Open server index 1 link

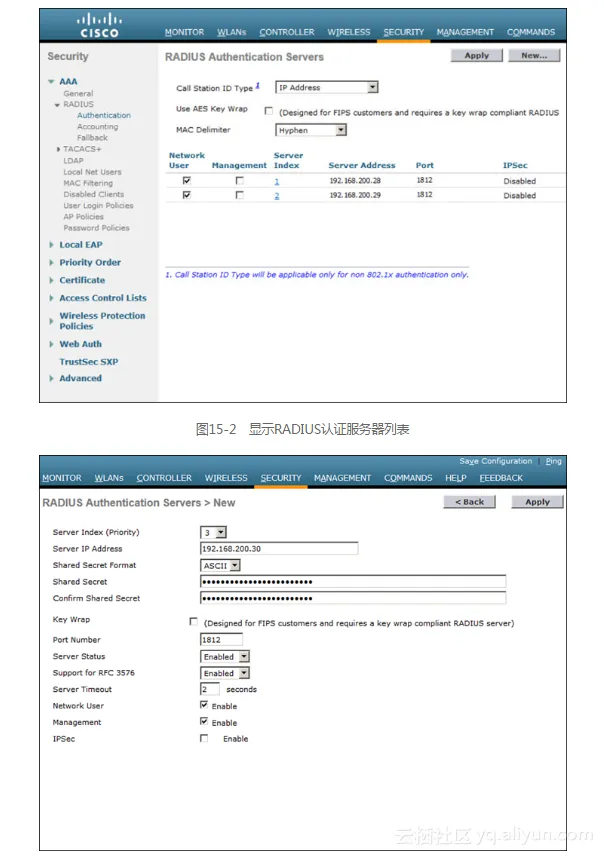[x=277, y=181]
